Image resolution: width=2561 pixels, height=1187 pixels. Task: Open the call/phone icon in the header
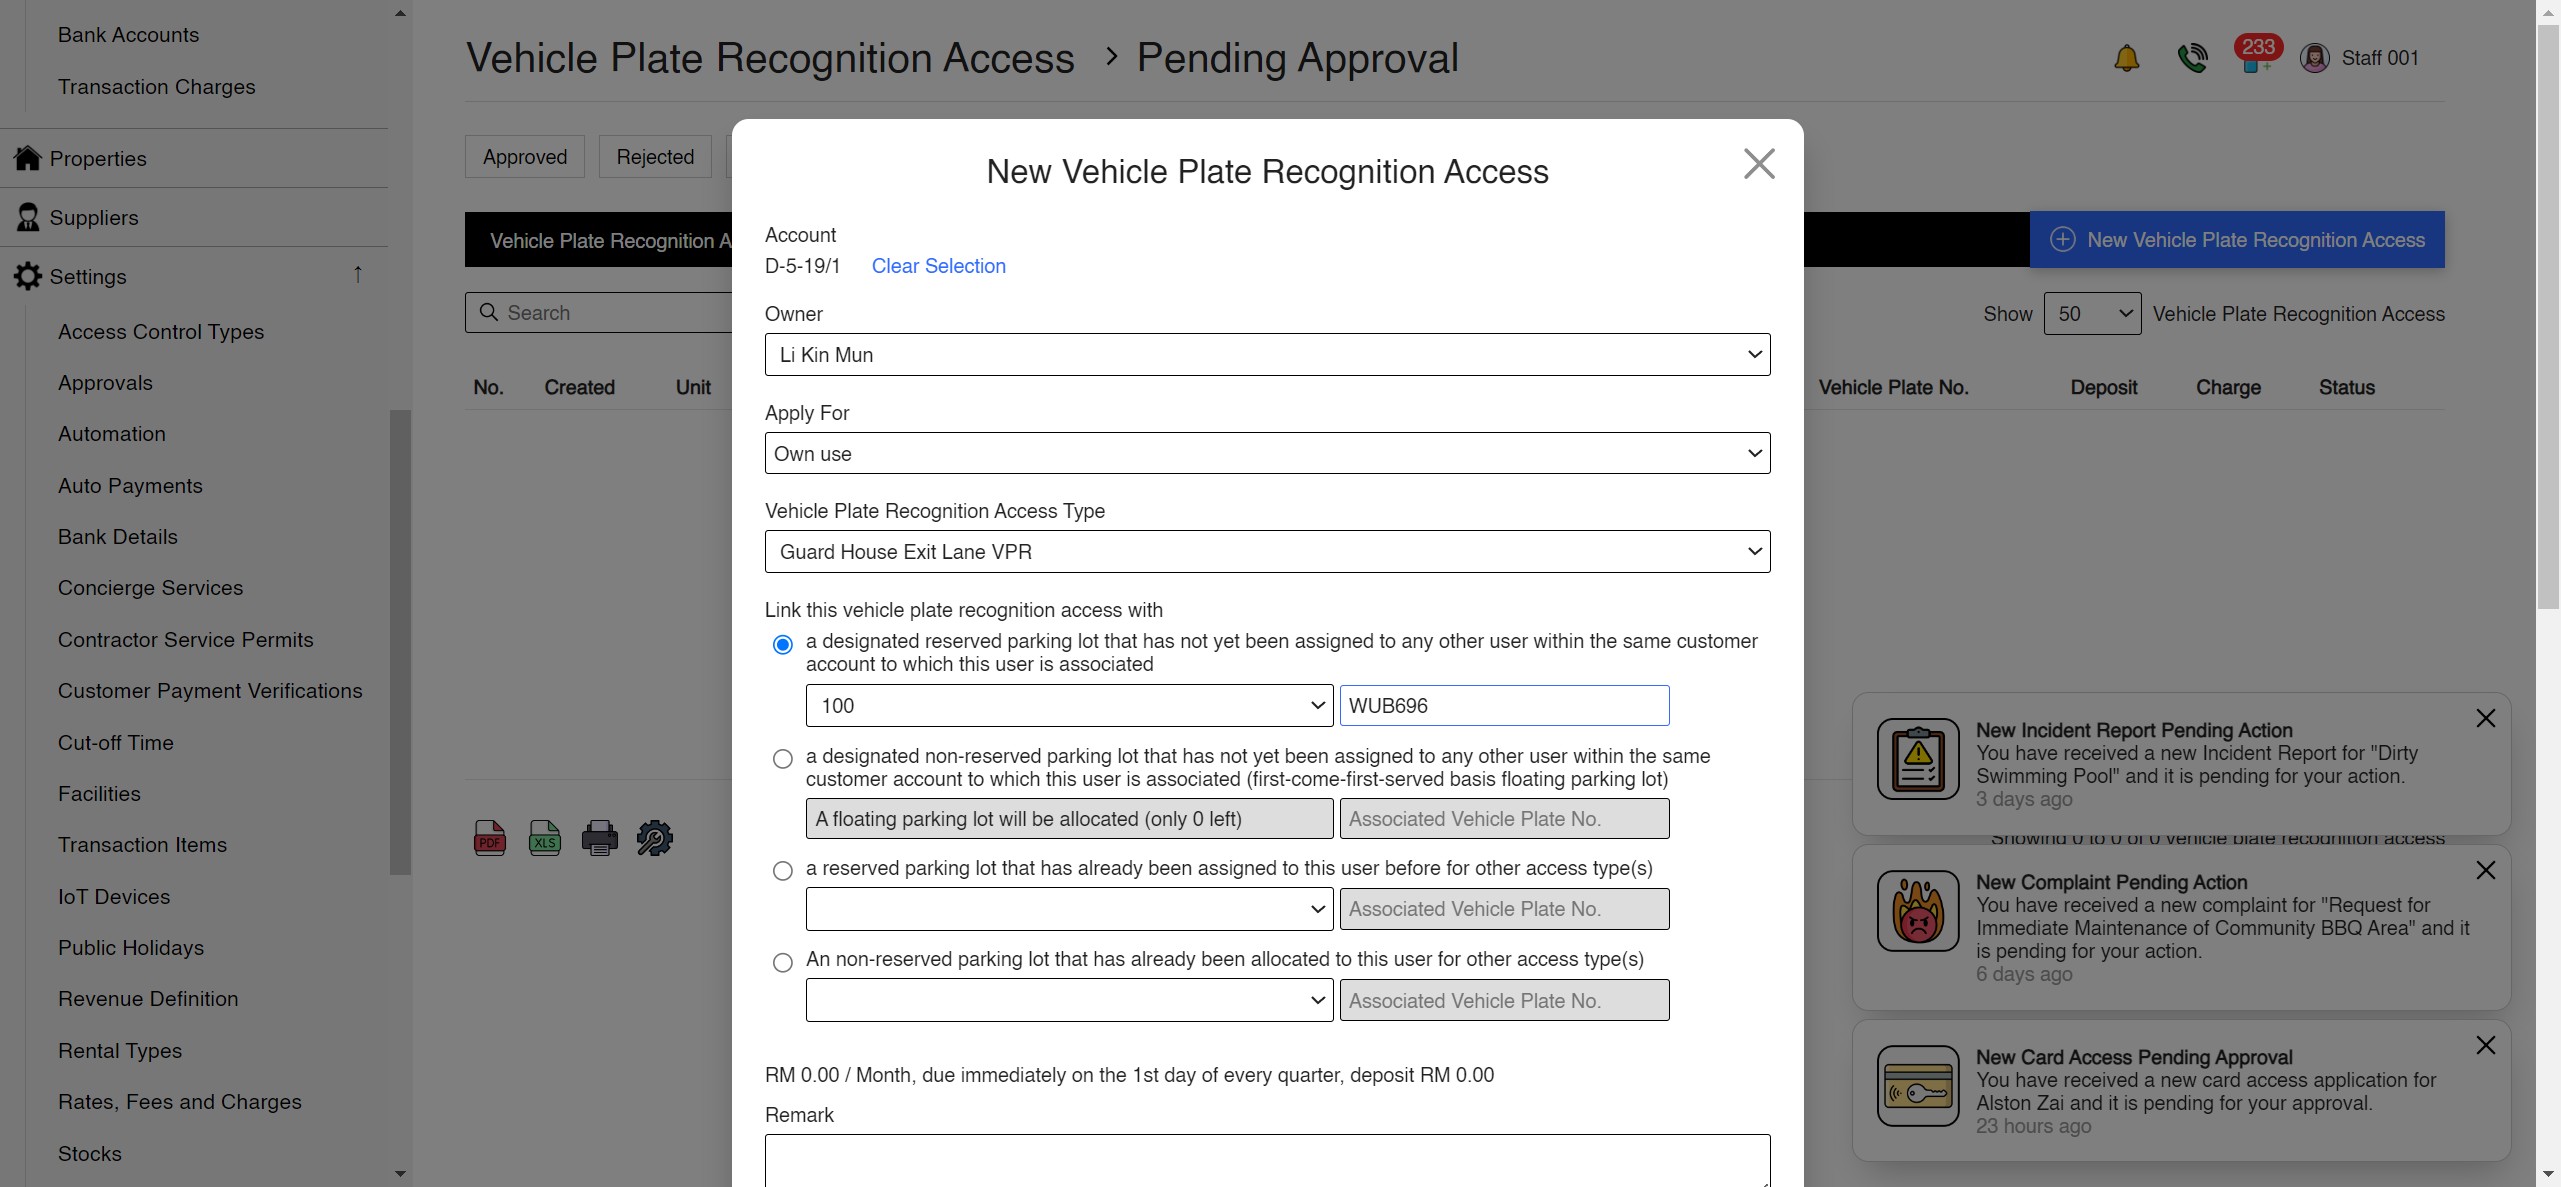[2192, 57]
